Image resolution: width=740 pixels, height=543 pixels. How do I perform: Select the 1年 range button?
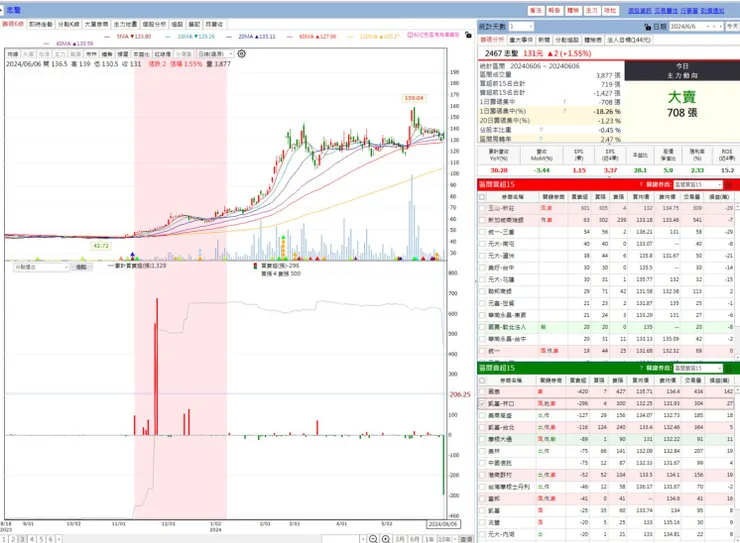click(429, 539)
